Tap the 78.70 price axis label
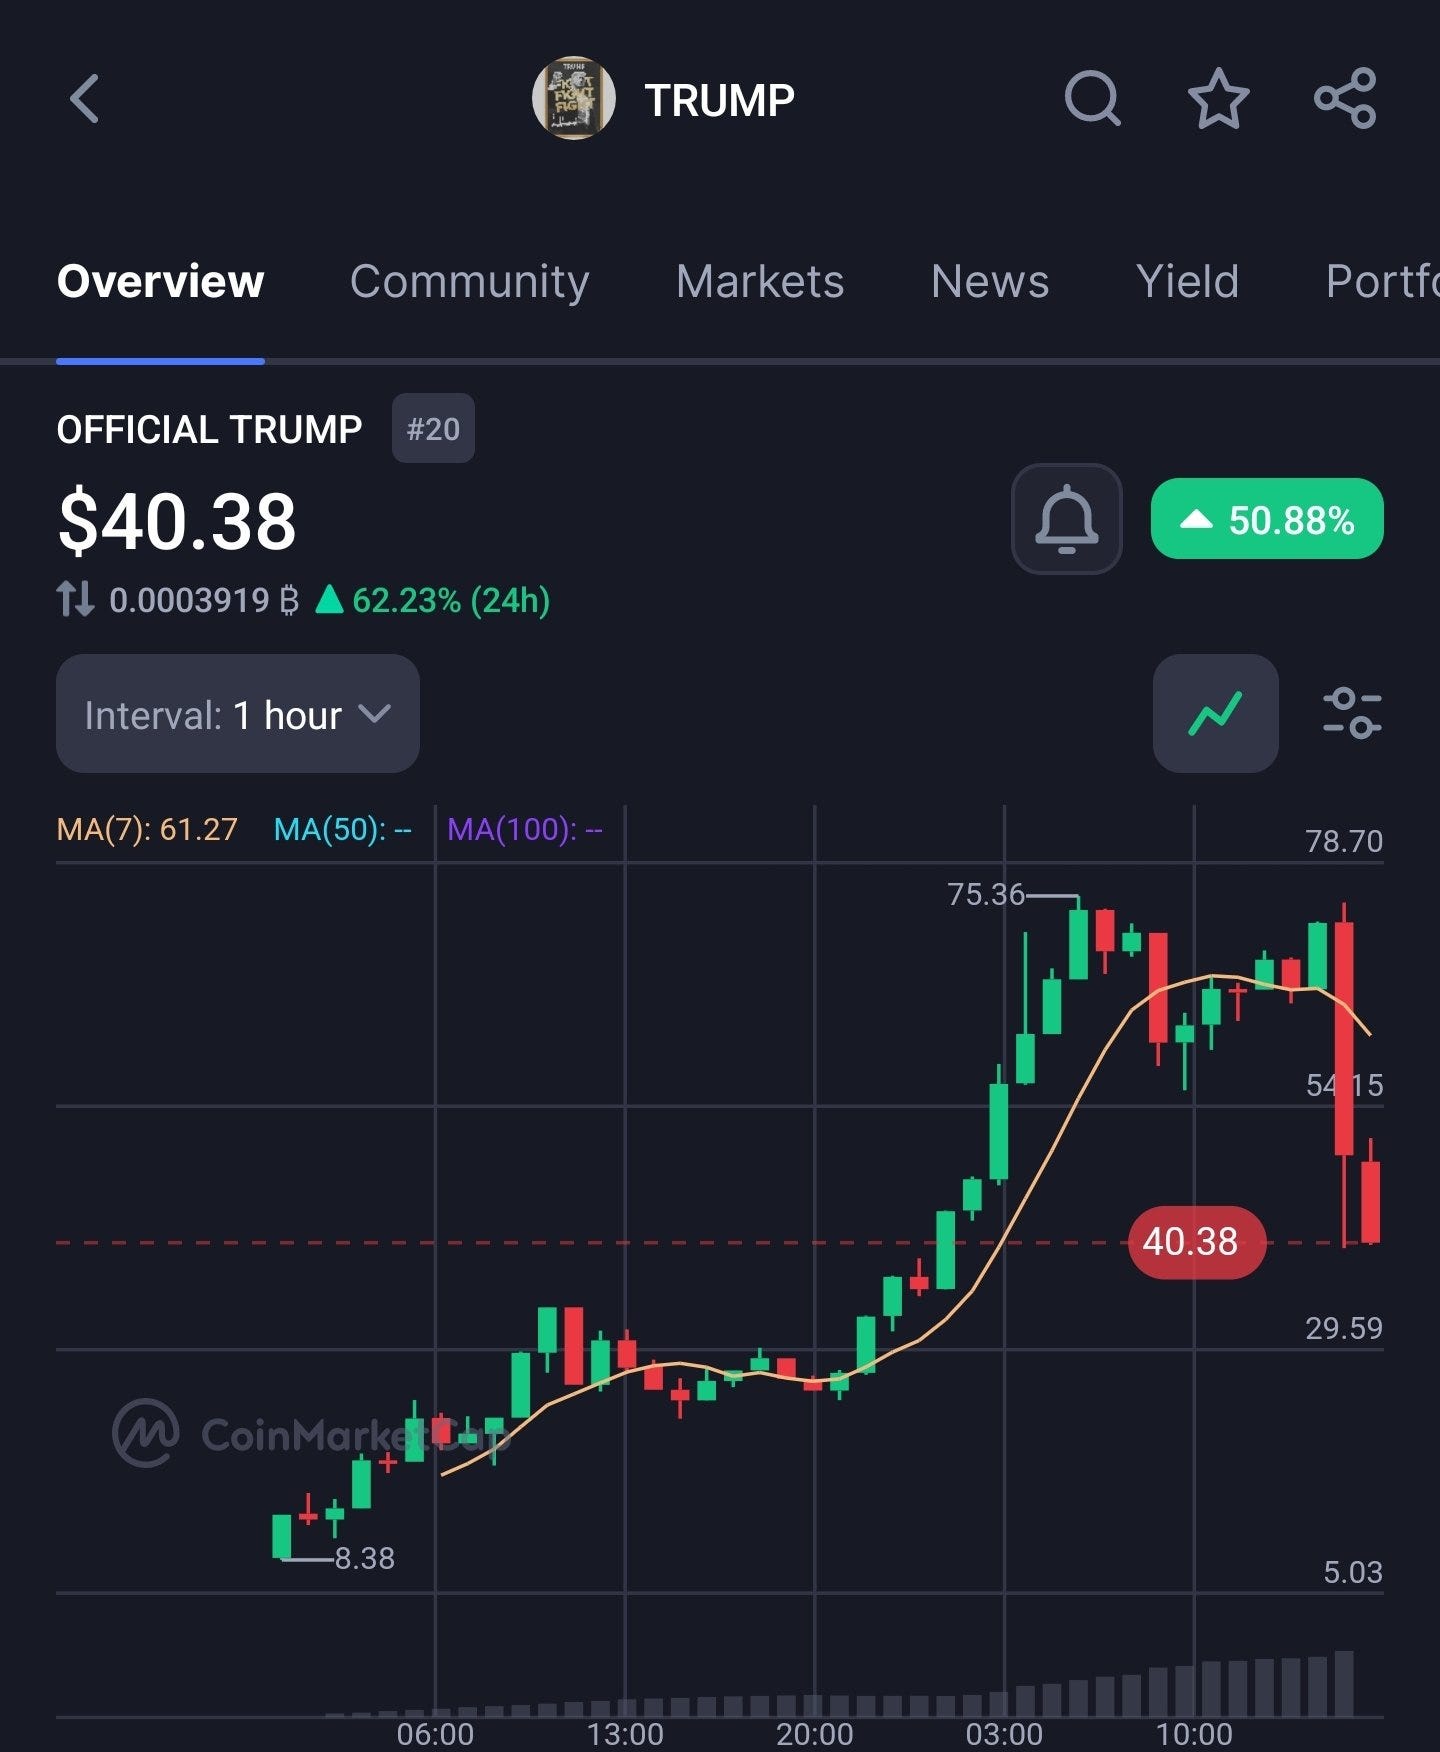The image size is (1440, 1752). pyautogui.click(x=1344, y=841)
